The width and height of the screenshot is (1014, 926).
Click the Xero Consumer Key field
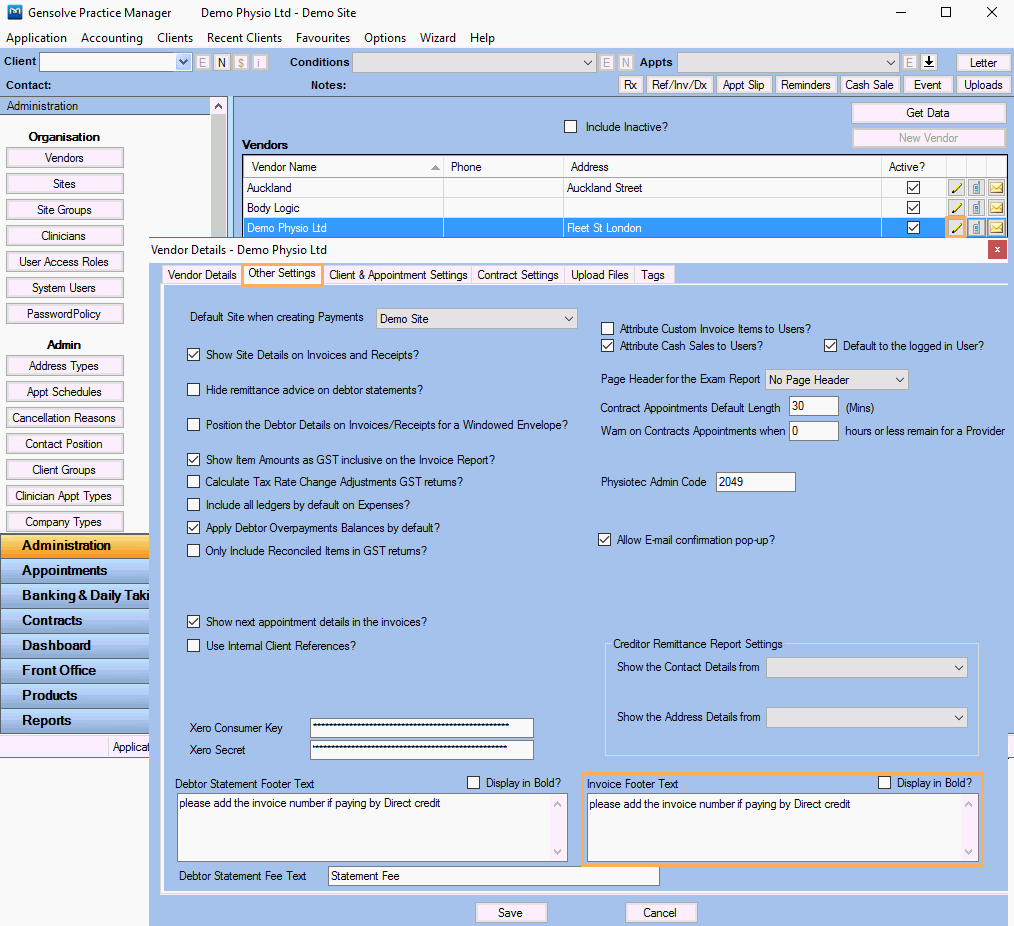pos(422,727)
